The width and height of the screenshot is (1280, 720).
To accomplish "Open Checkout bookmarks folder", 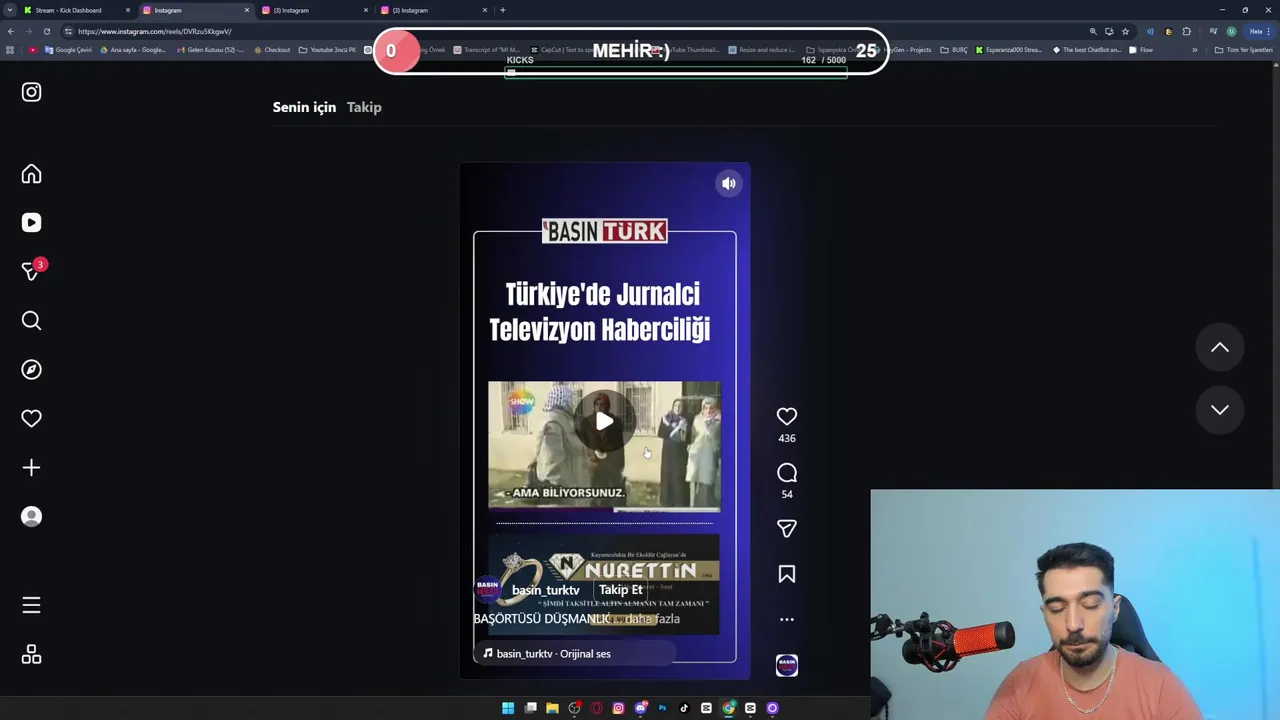I will (x=272, y=50).
